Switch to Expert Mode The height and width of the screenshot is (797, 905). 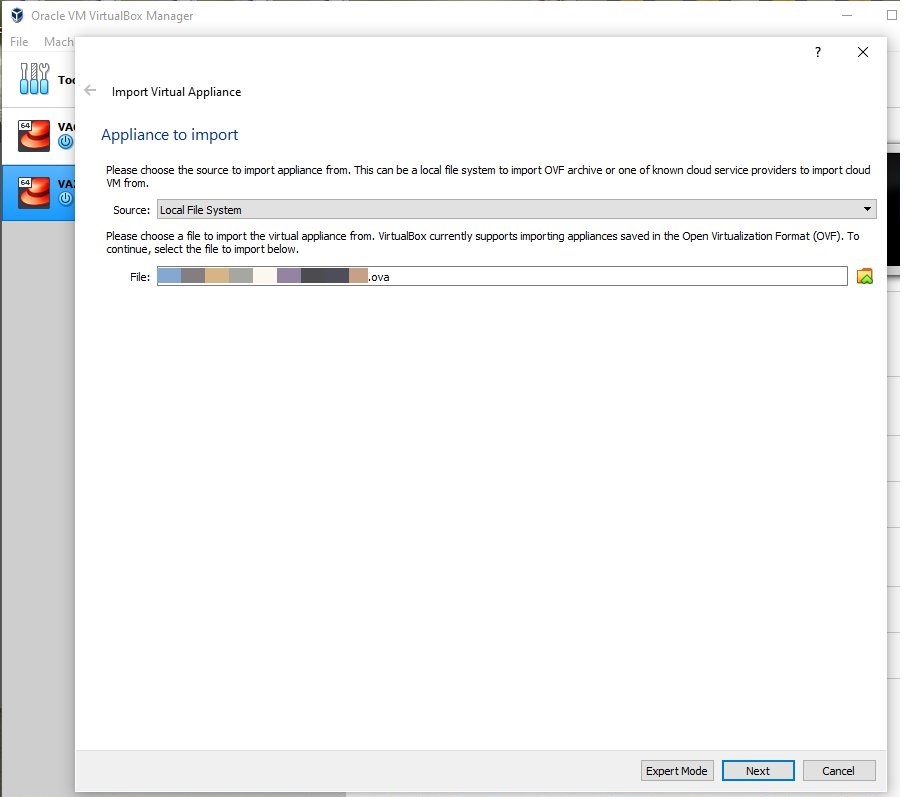(x=677, y=771)
